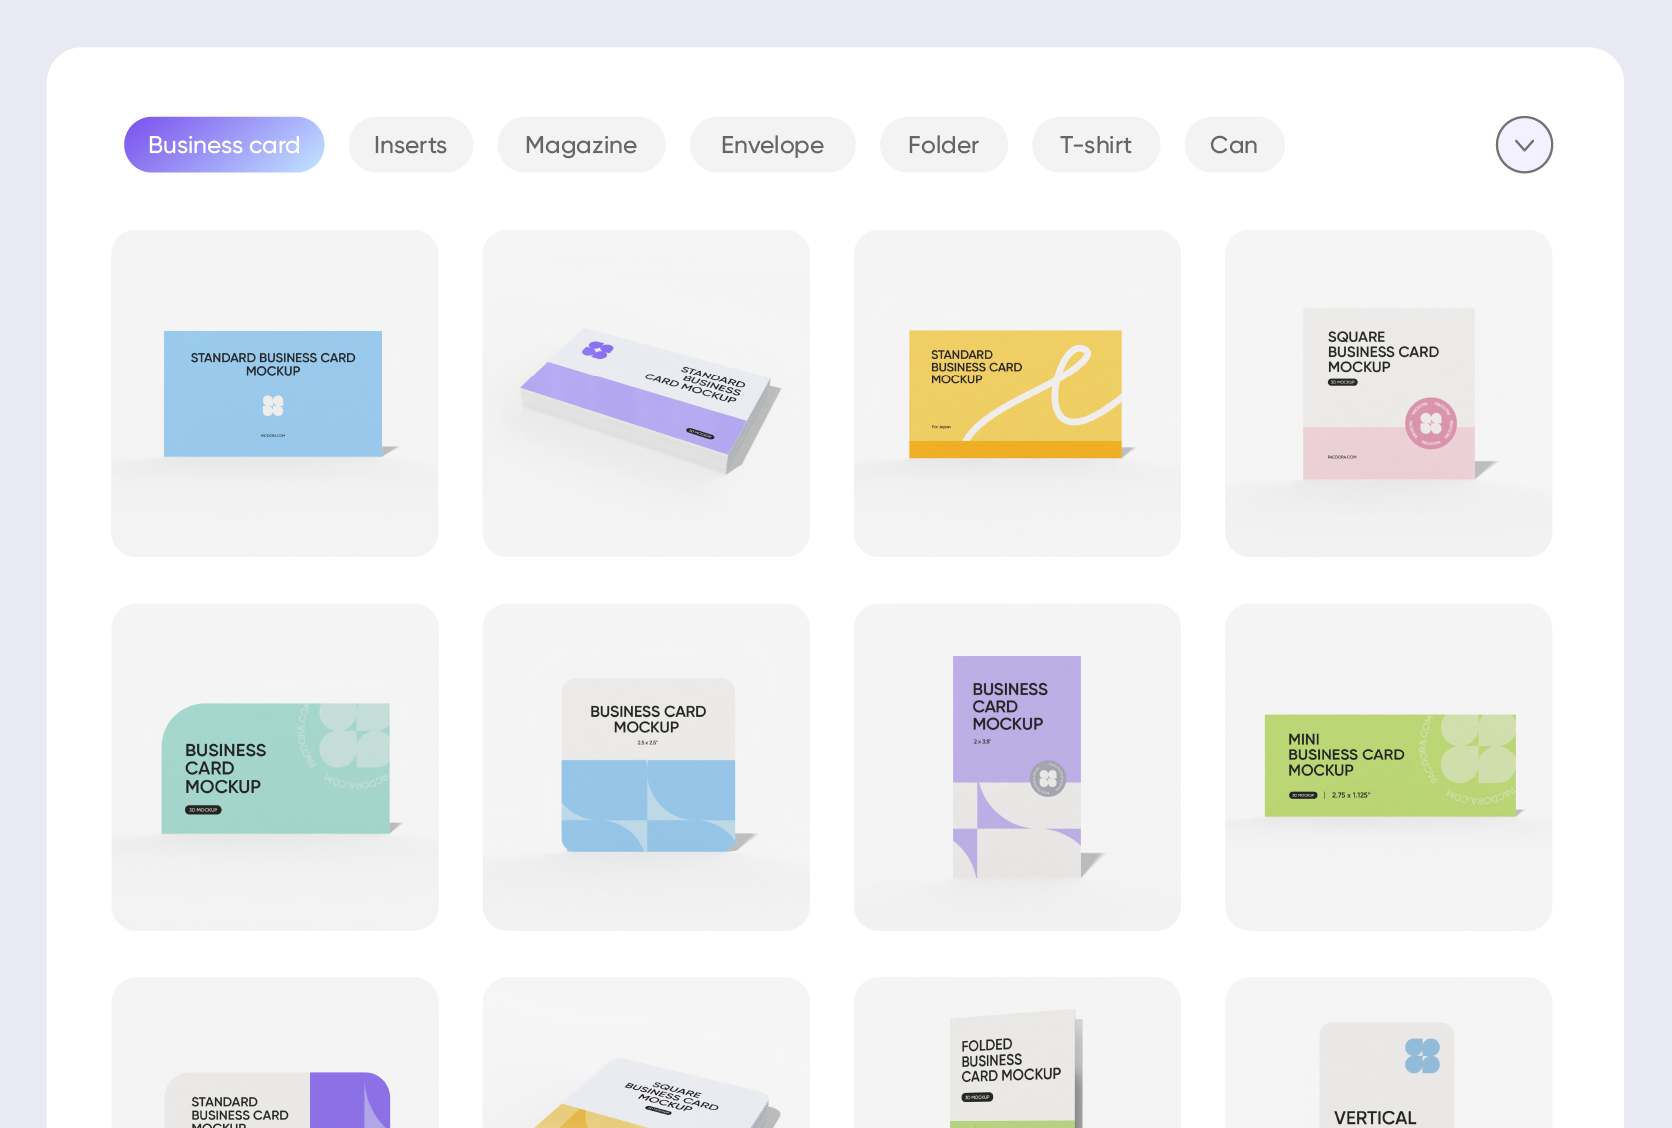Select the Business card filter chip
This screenshot has width=1672, height=1128.
223,144
